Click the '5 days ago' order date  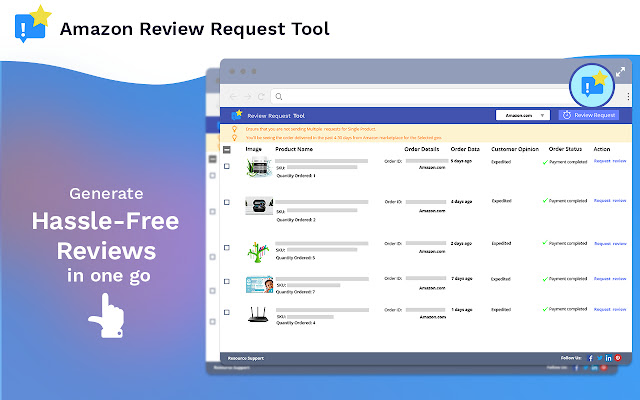461,161
